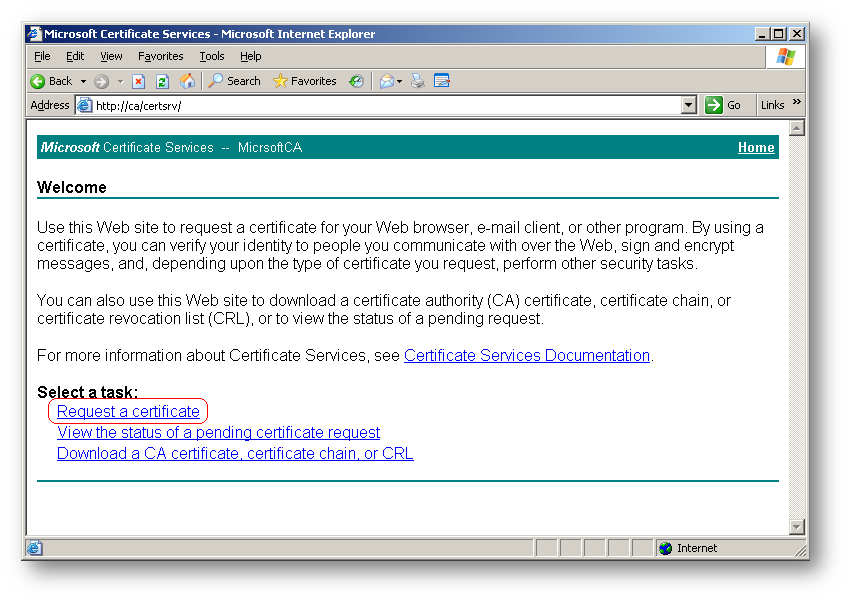Click the Print toolbar icon

pyautogui.click(x=418, y=81)
